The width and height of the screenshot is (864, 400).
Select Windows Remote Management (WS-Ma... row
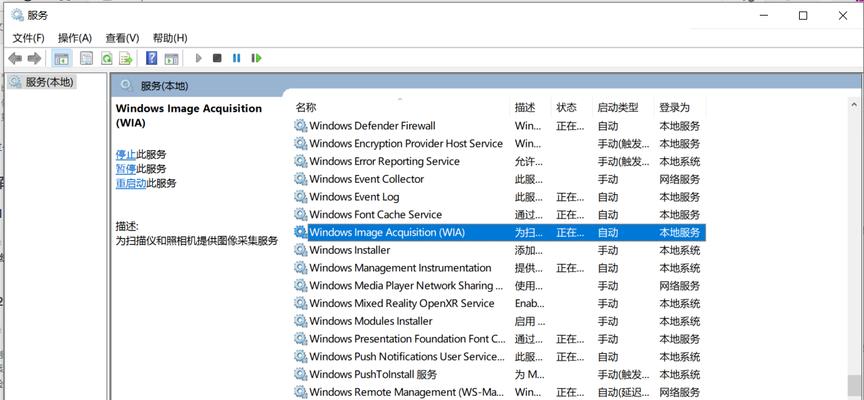(x=499, y=392)
